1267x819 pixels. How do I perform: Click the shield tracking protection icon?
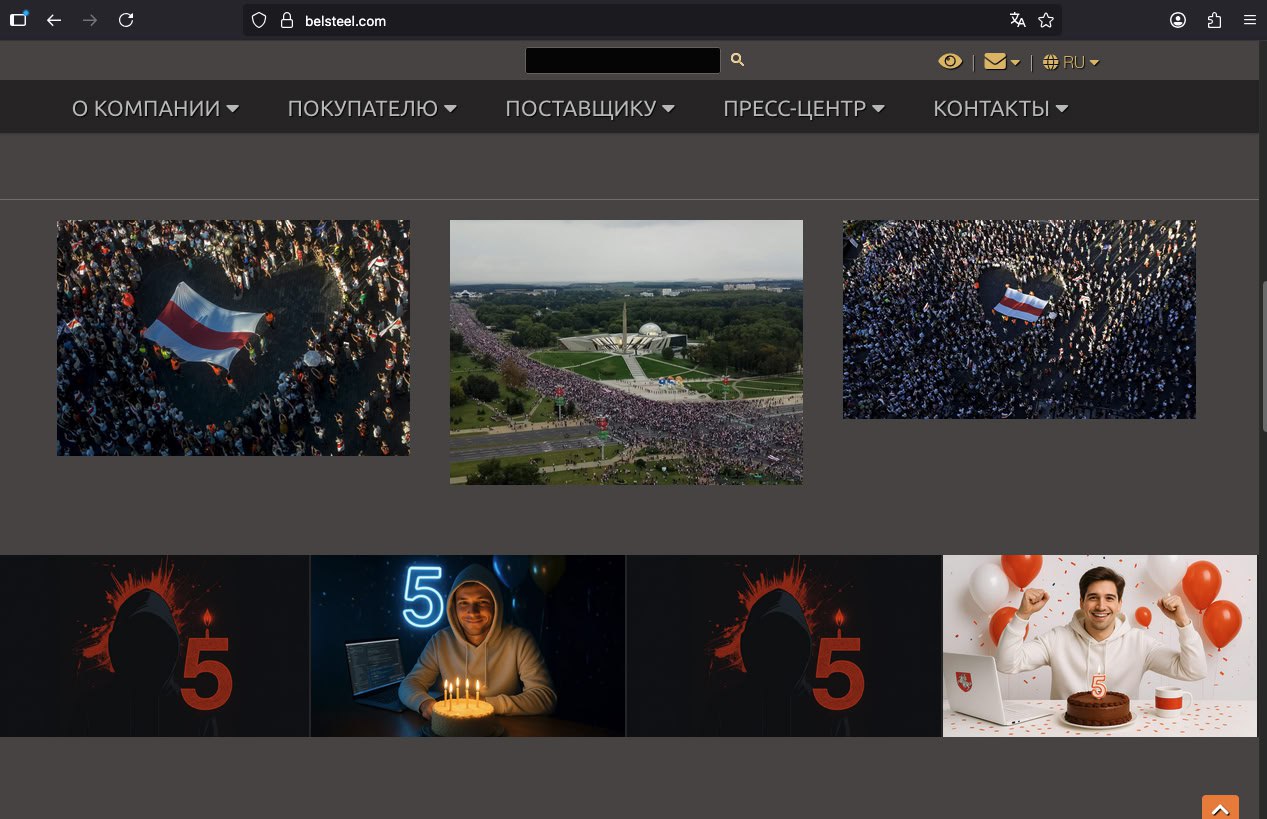[259, 20]
